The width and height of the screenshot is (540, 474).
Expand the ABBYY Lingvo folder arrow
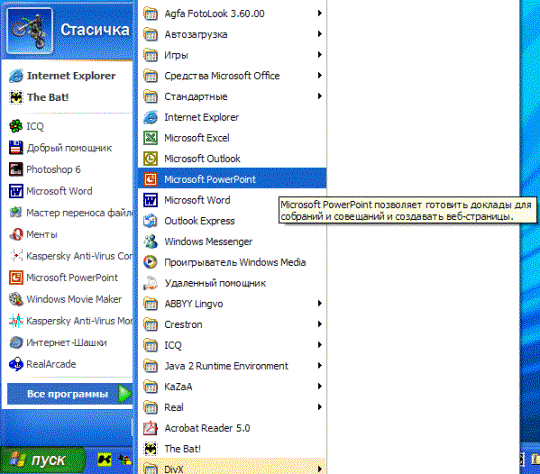point(320,303)
